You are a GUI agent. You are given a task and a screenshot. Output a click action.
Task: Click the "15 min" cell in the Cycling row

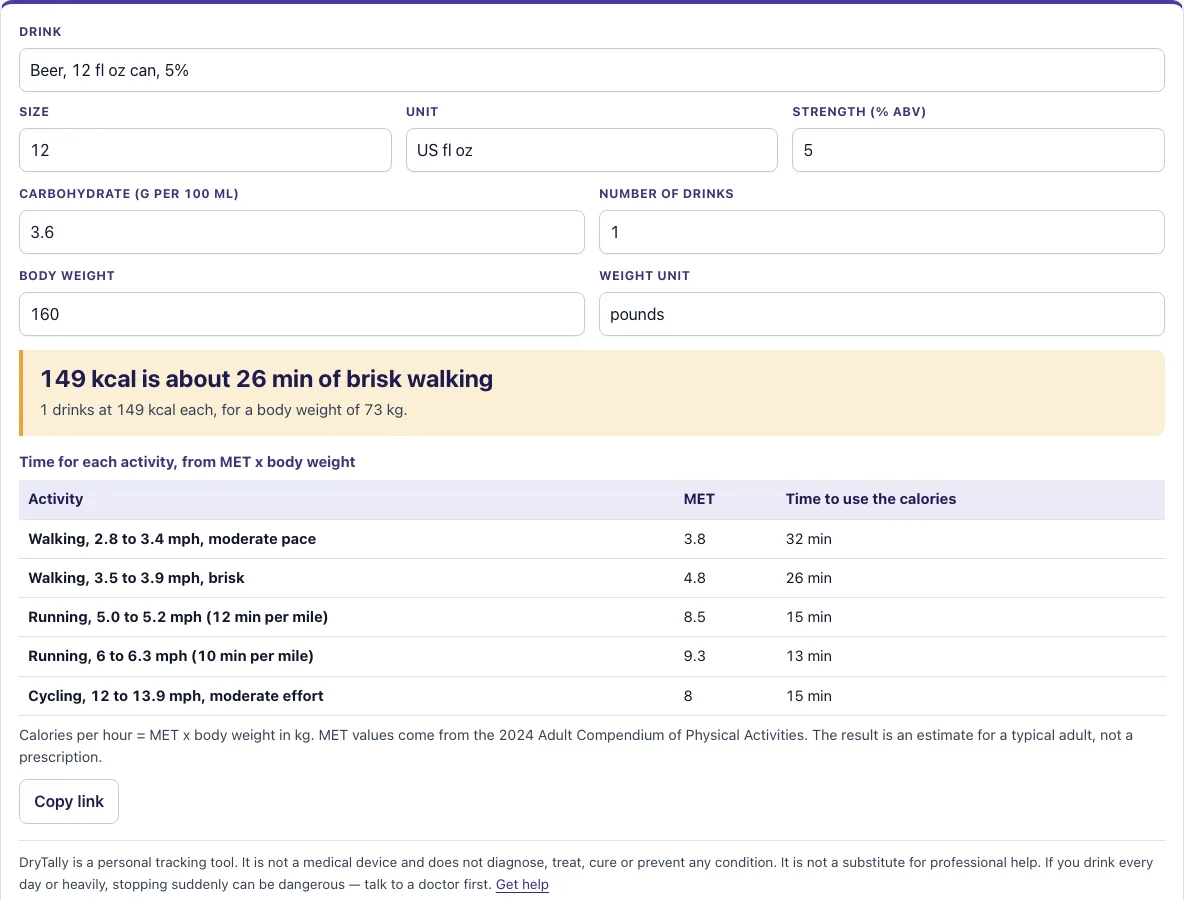pos(809,696)
